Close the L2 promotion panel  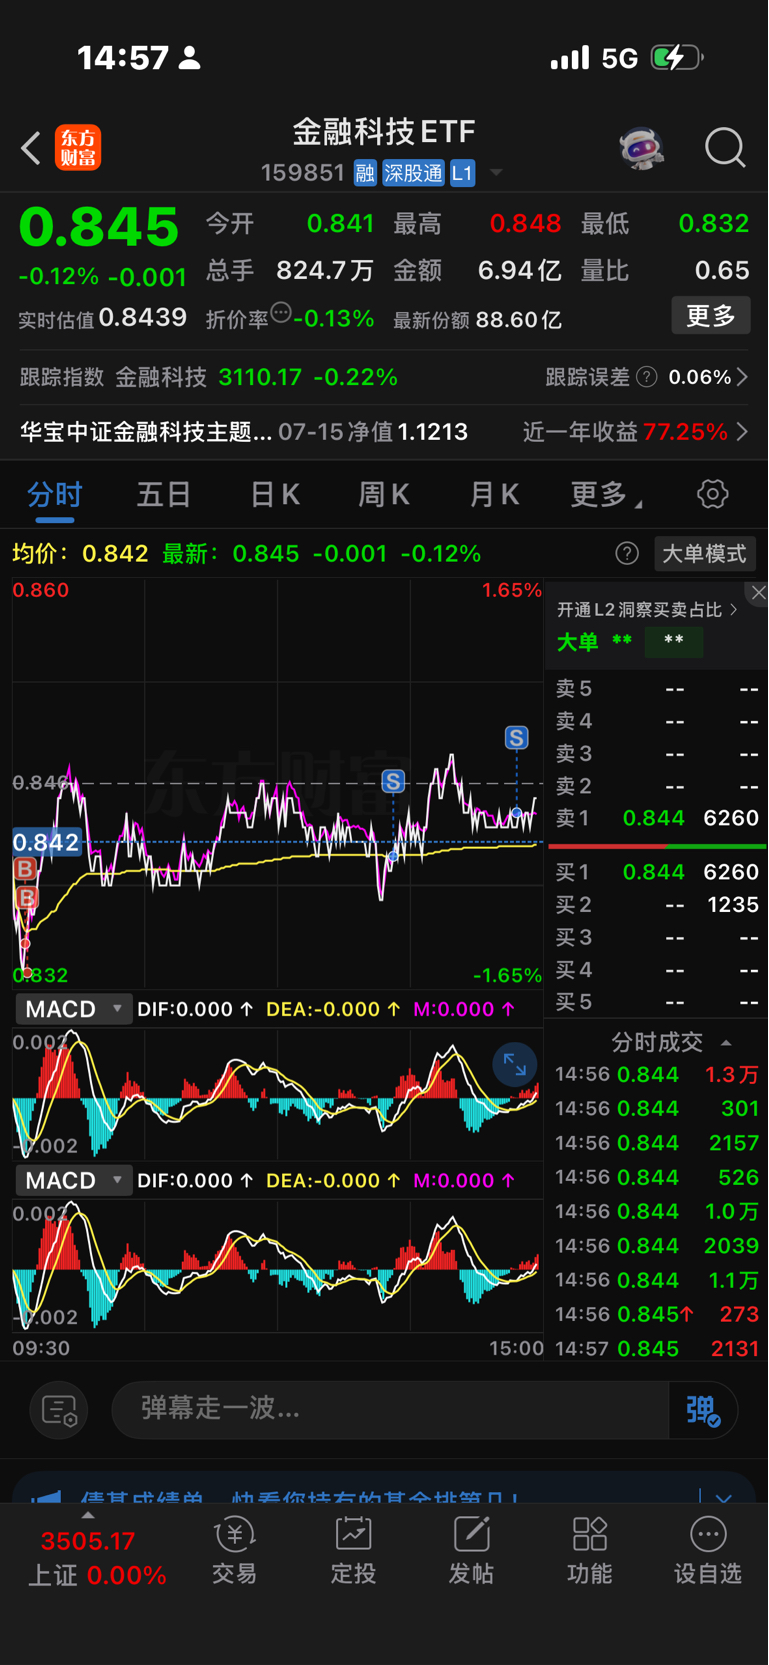click(758, 592)
